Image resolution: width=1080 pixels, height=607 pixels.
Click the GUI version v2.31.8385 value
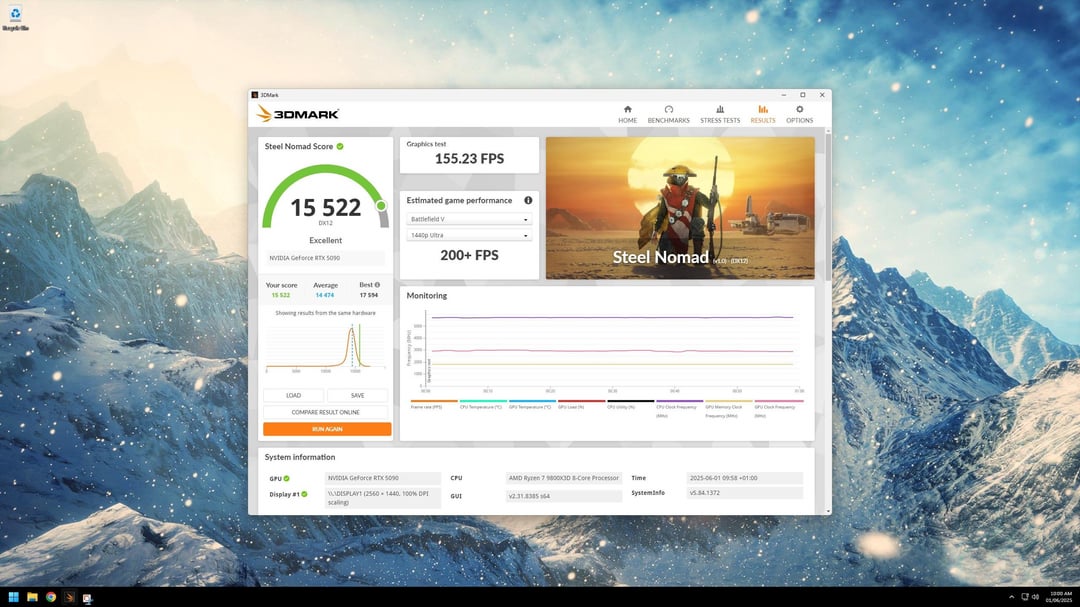click(x=563, y=496)
